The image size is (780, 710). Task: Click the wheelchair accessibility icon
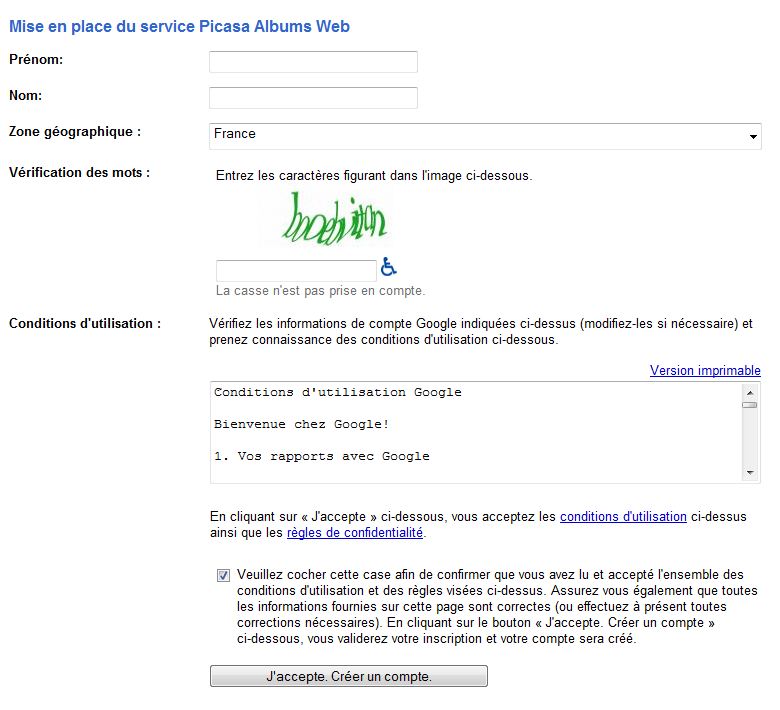(388, 267)
